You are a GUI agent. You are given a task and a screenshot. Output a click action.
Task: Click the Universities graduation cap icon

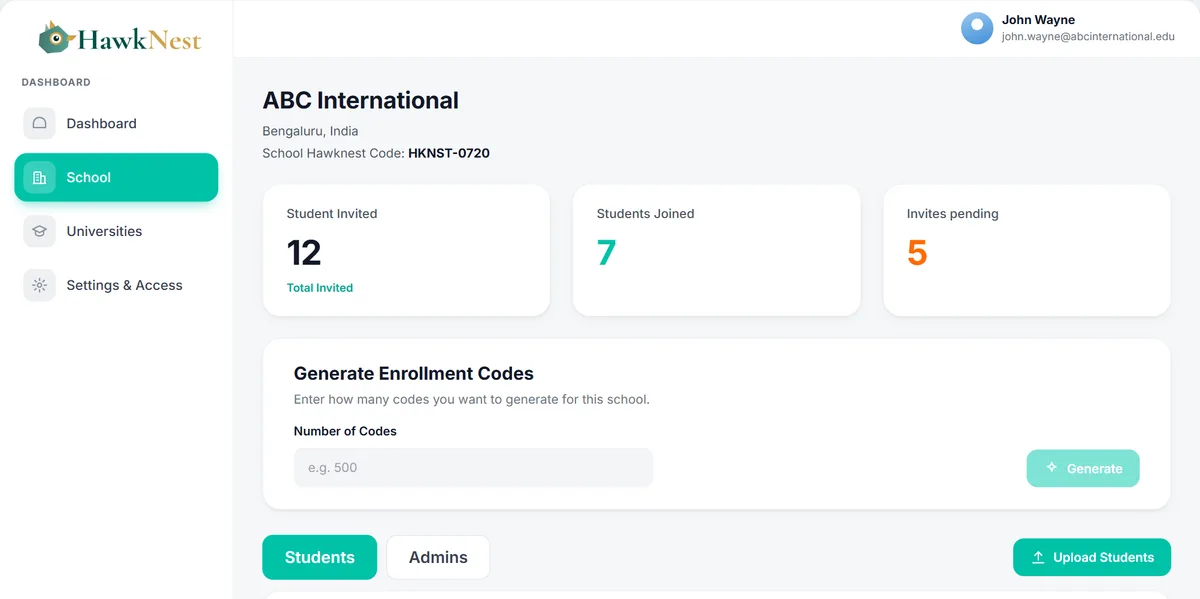[40, 231]
